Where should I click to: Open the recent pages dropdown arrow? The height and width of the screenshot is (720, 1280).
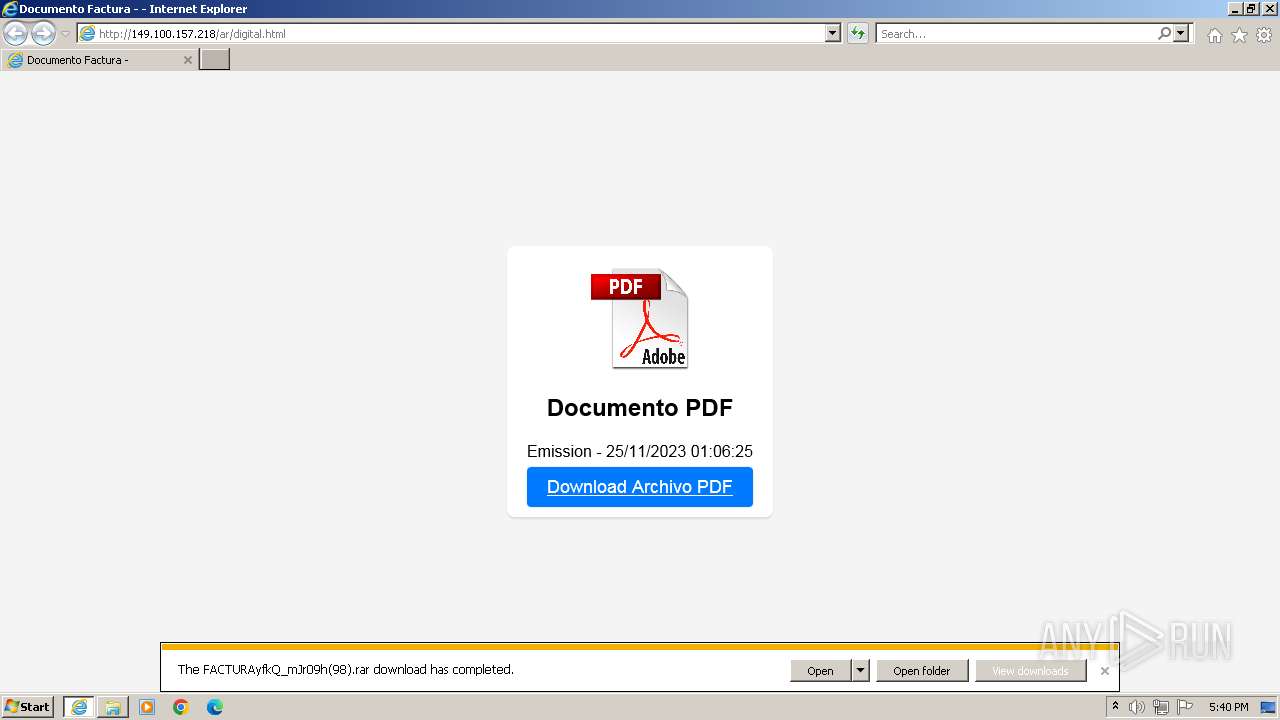(65, 34)
